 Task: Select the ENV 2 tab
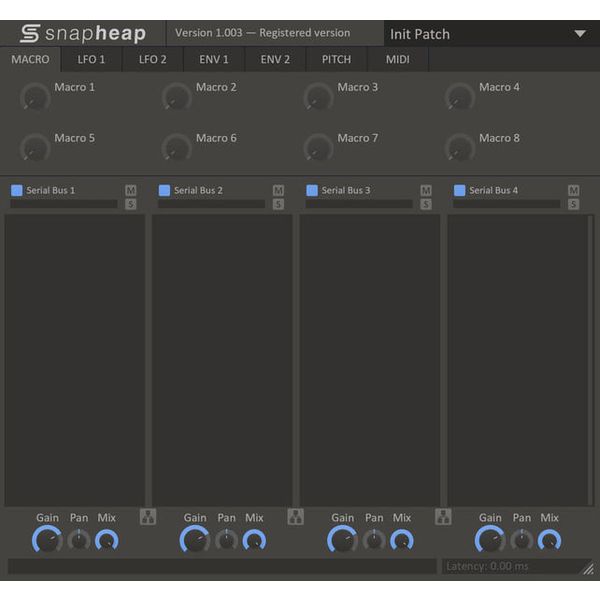pos(275,59)
